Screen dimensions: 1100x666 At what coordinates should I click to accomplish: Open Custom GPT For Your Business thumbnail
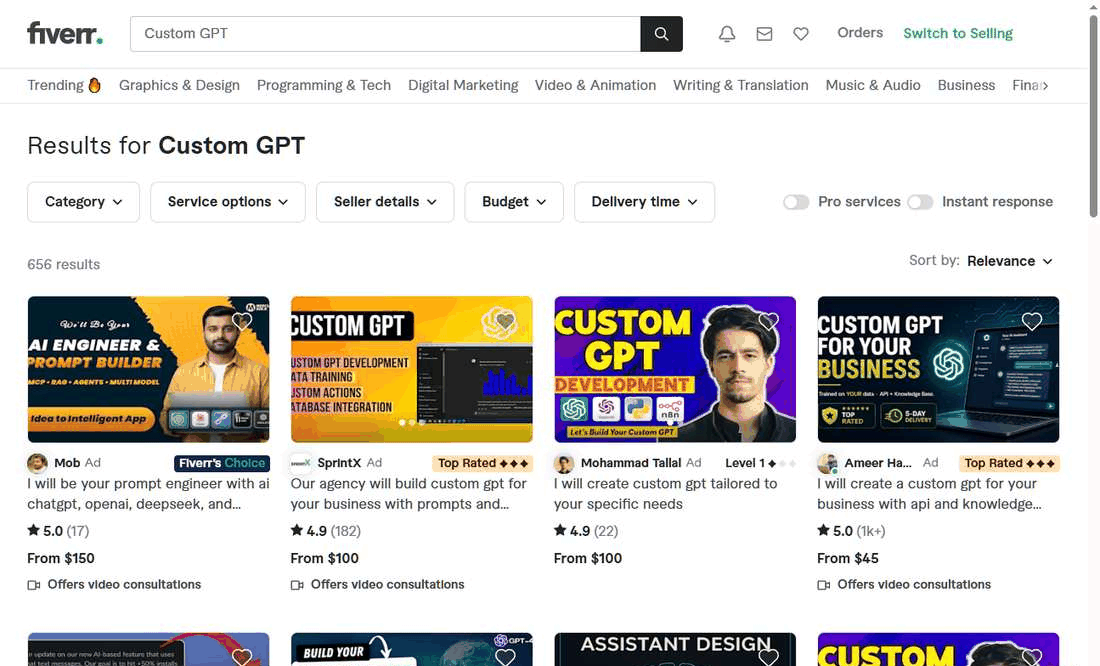[x=938, y=369]
